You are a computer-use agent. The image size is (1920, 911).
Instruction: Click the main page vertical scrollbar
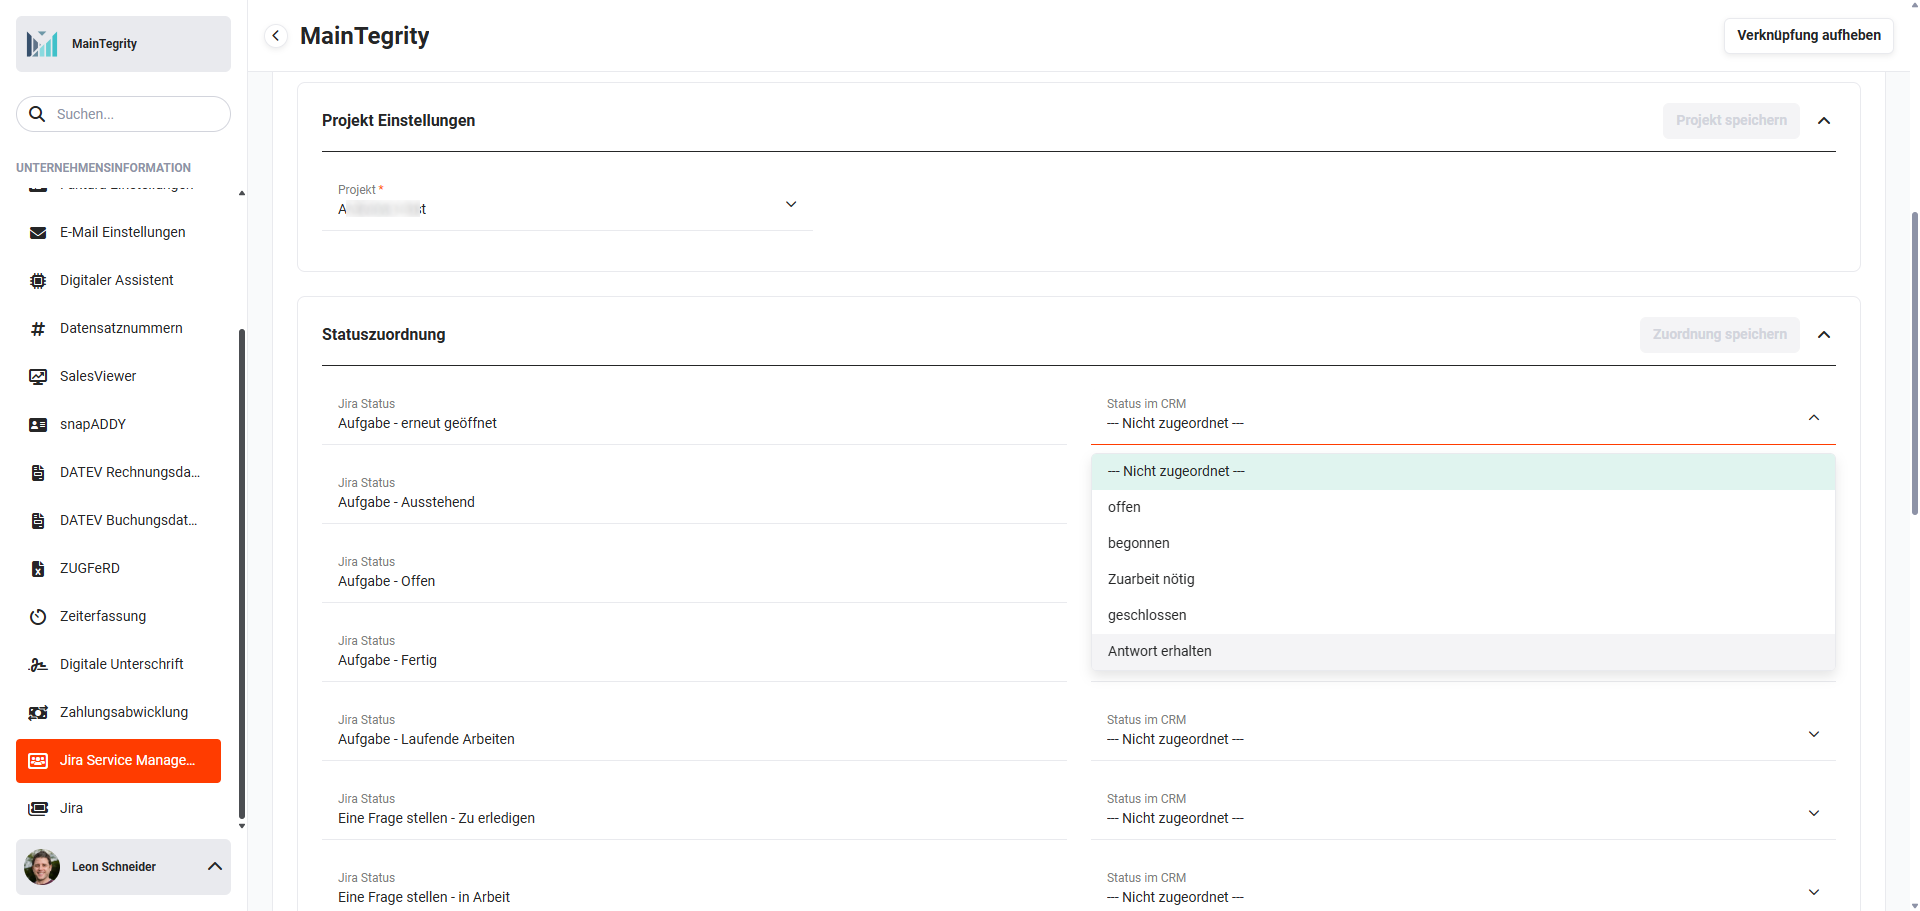pos(1914,363)
